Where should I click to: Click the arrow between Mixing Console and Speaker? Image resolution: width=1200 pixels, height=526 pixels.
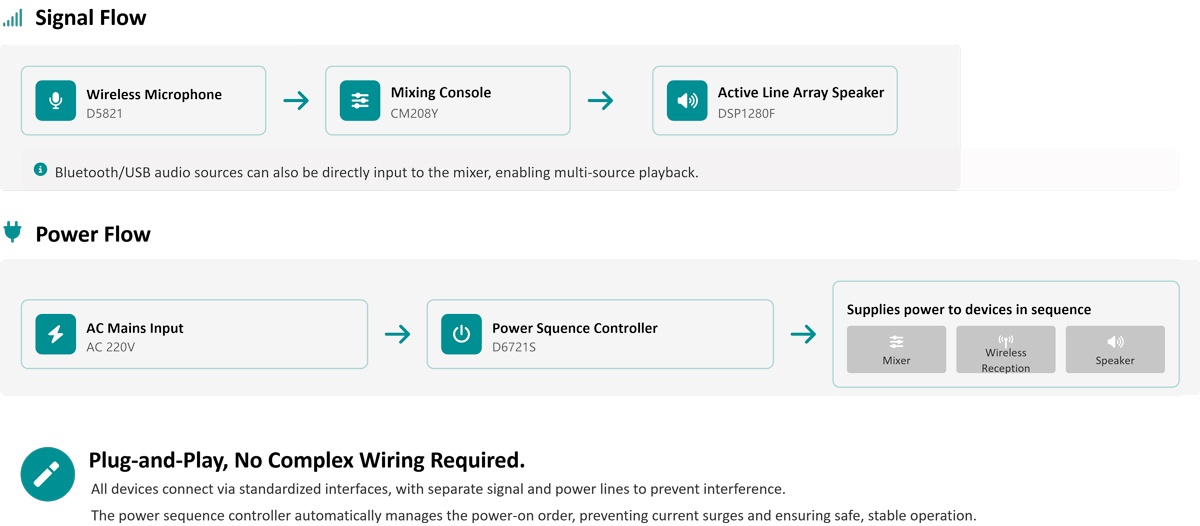click(x=600, y=101)
